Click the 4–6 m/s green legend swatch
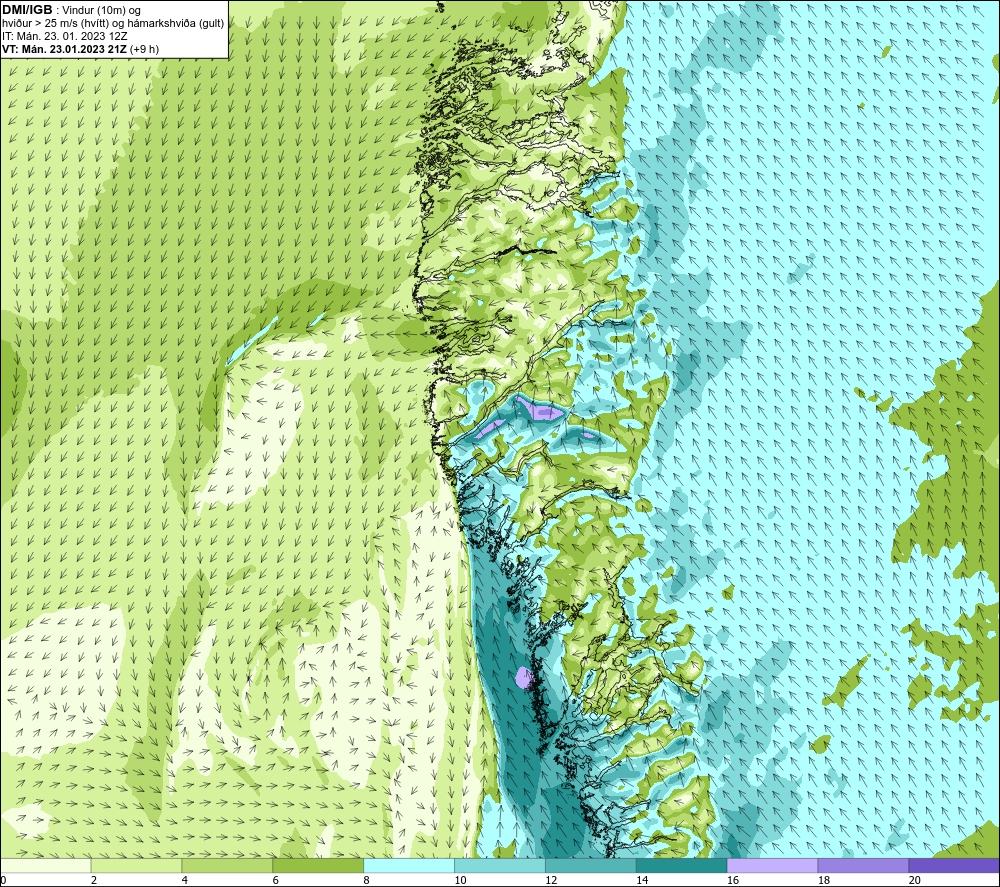The image size is (1000, 887). (227, 866)
